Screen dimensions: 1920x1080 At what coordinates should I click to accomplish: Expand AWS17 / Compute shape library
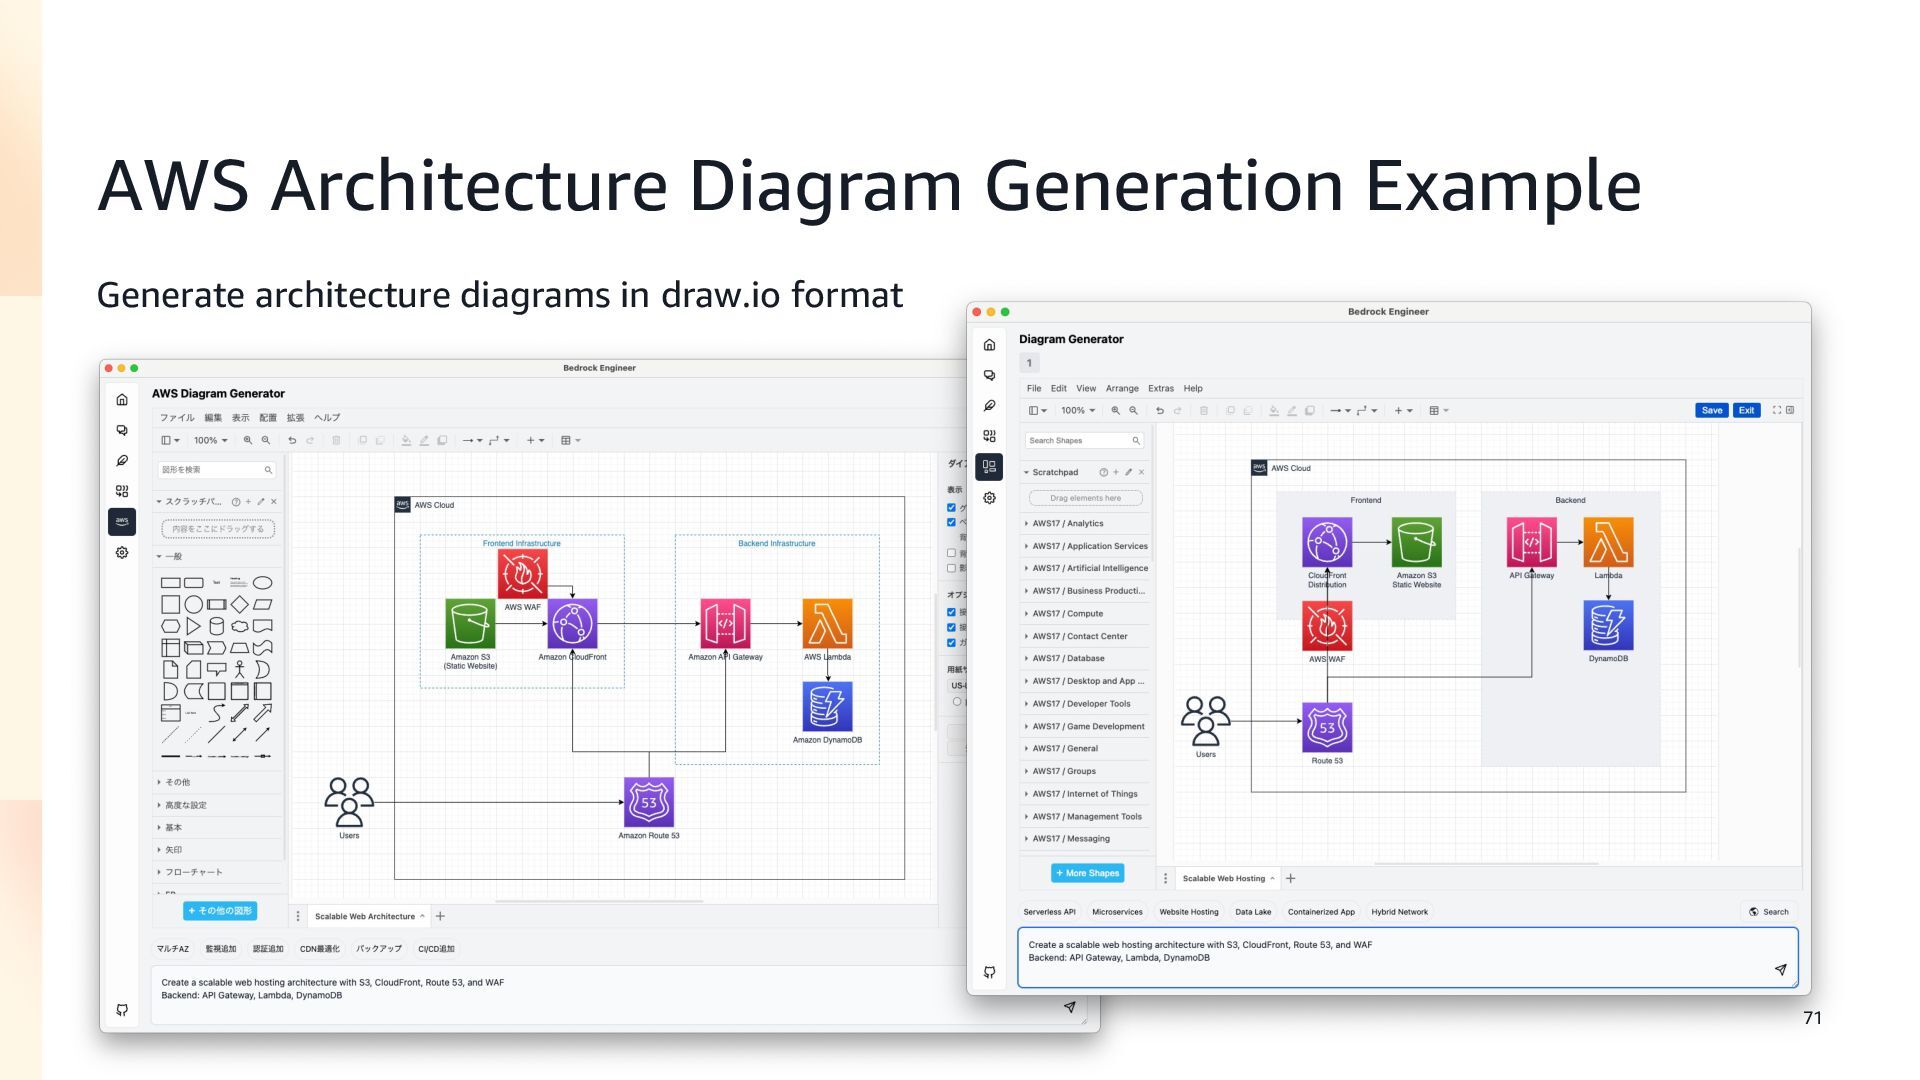tap(1085, 614)
